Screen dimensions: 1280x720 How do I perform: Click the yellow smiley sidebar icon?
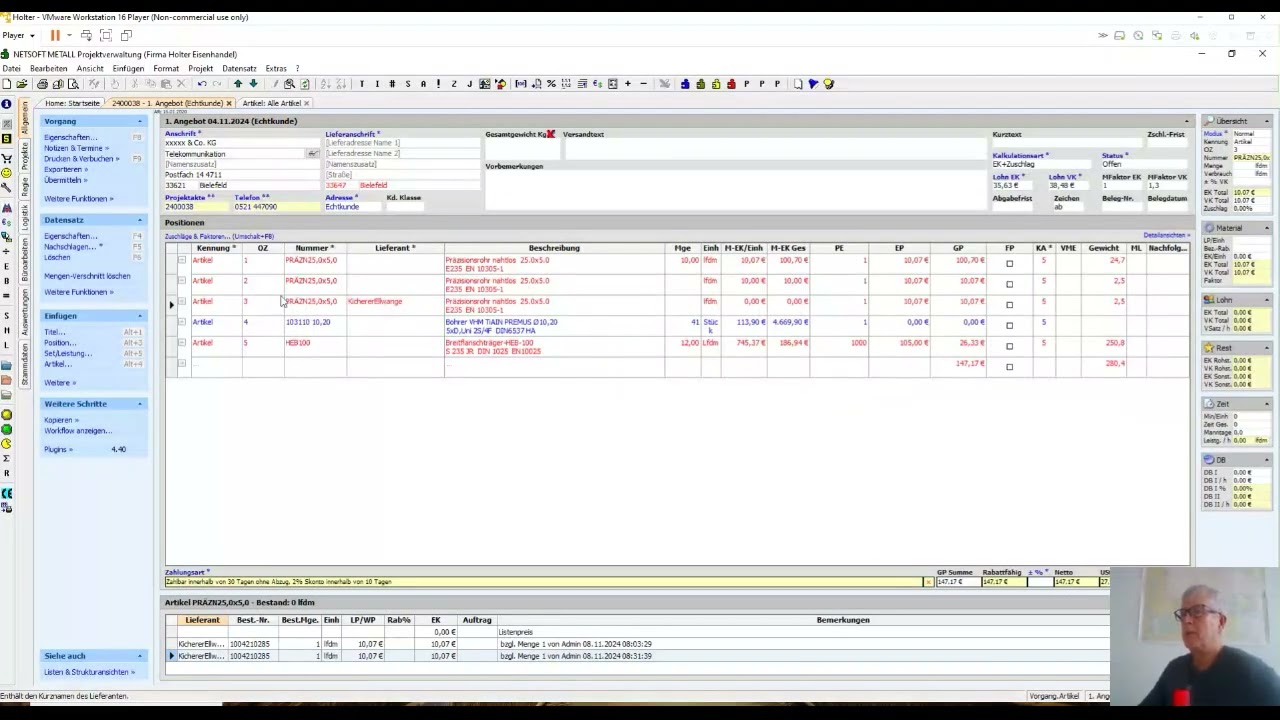(x=7, y=173)
